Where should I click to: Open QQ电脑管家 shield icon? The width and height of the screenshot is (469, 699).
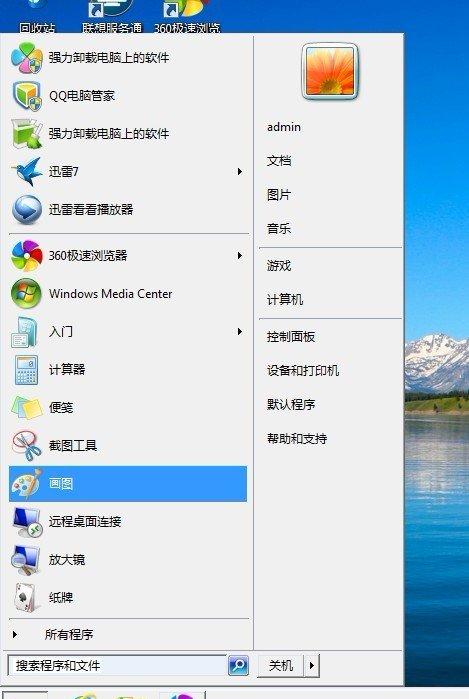tap(27, 95)
